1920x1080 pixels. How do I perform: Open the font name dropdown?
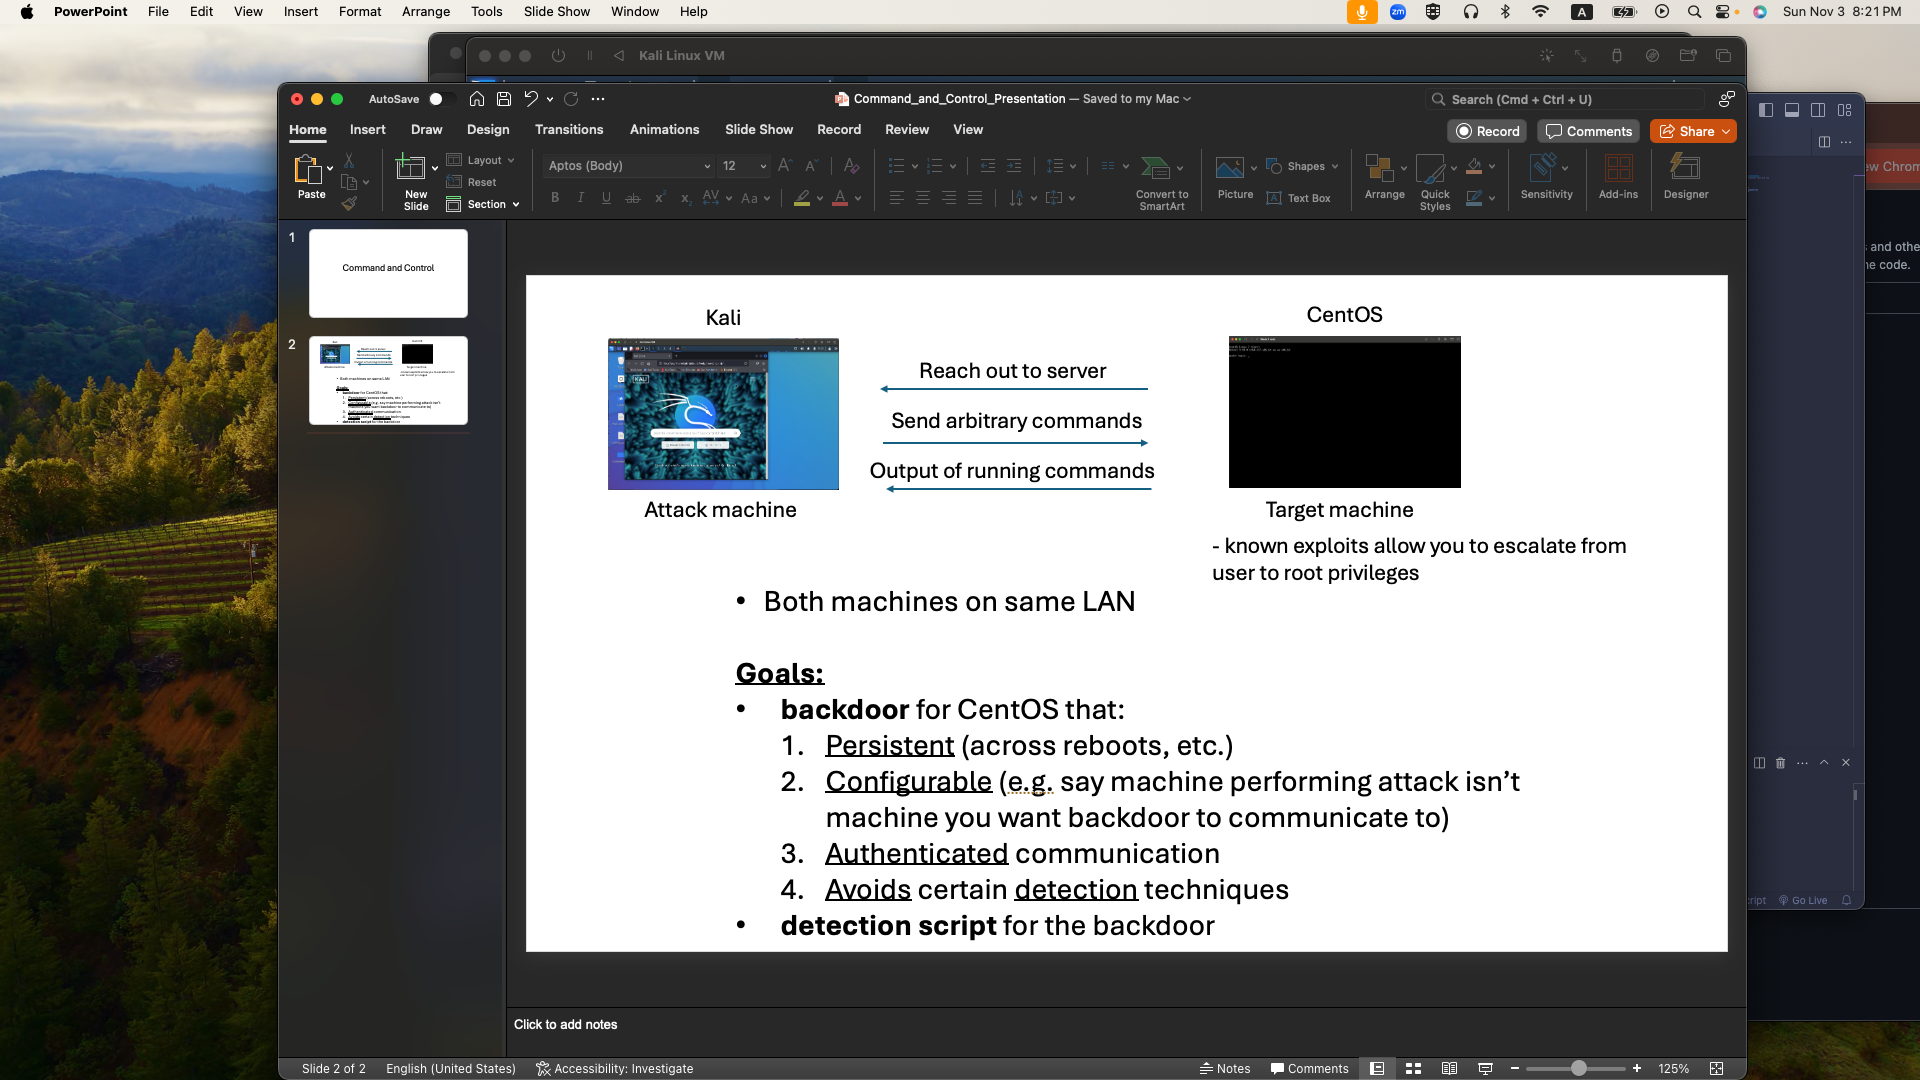point(707,166)
